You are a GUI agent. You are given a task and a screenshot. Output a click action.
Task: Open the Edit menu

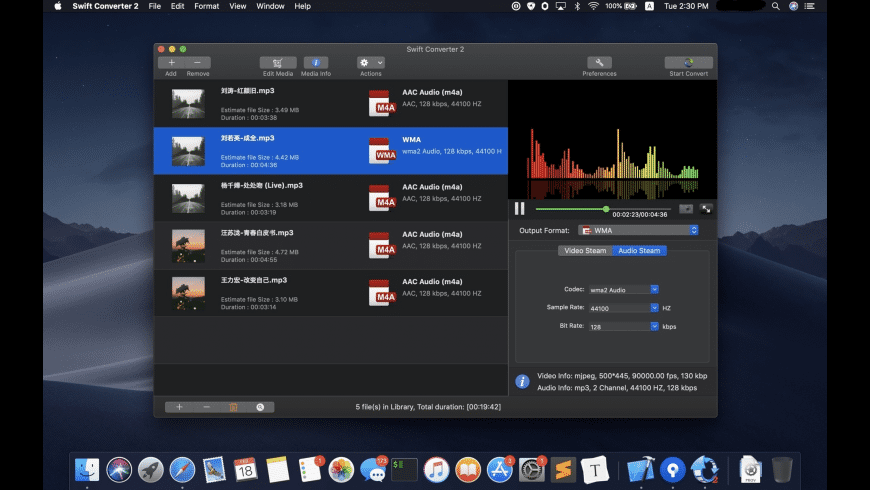(178, 6)
